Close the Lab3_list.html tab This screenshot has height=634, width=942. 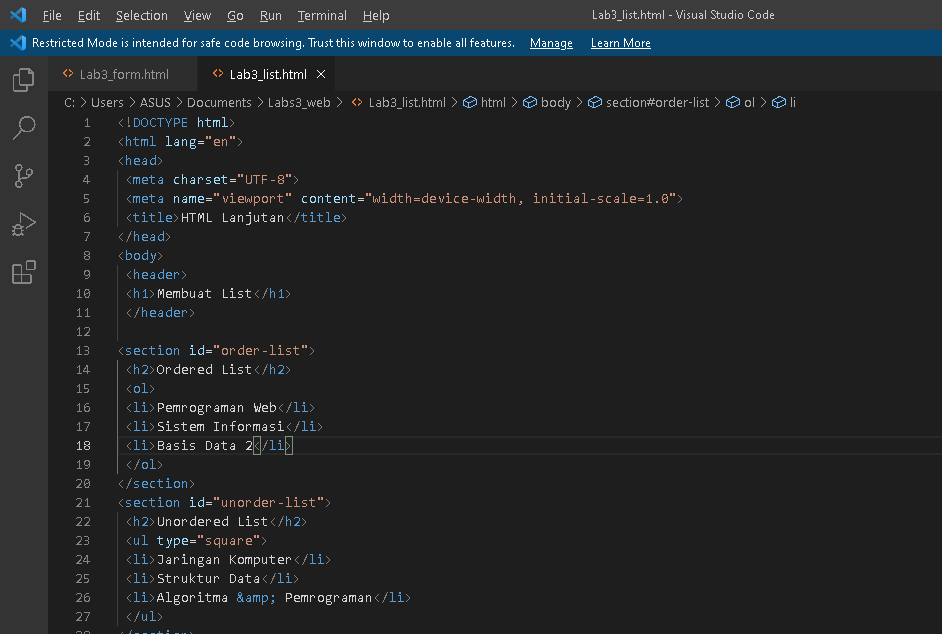pos(320,72)
